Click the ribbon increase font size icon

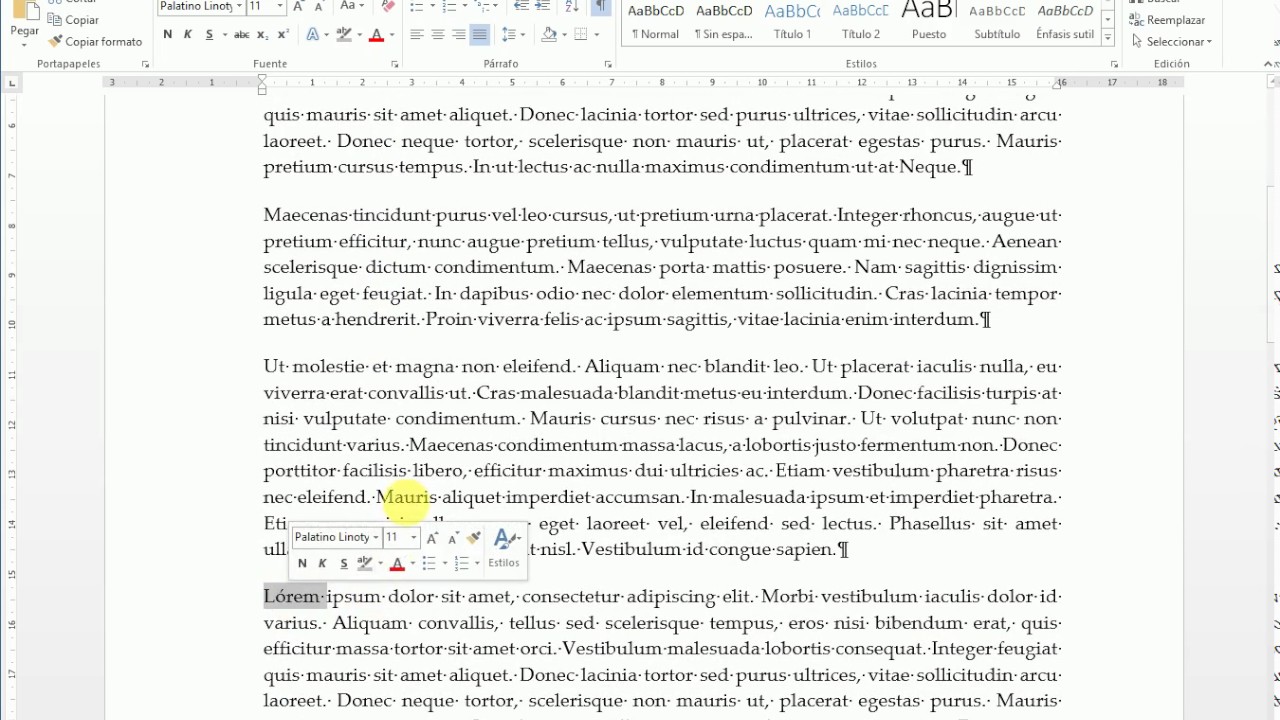298,7
